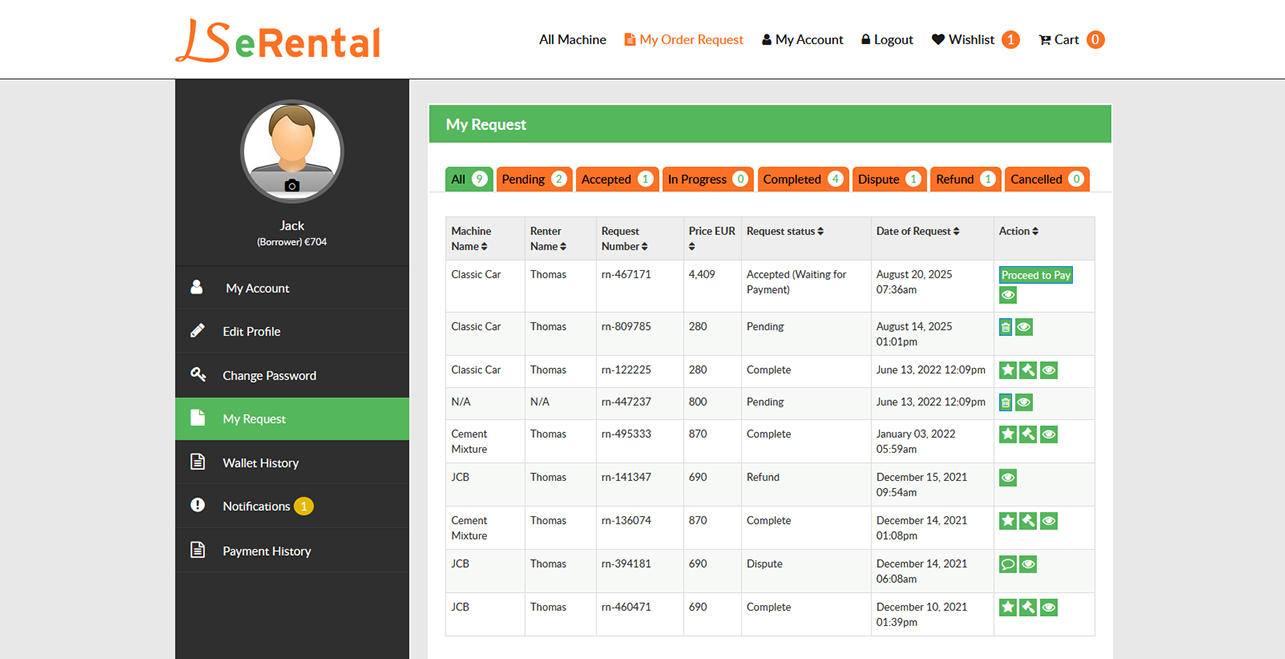Rate the JCB request rn-460471
This screenshot has width=1285, height=659.
point(1007,607)
